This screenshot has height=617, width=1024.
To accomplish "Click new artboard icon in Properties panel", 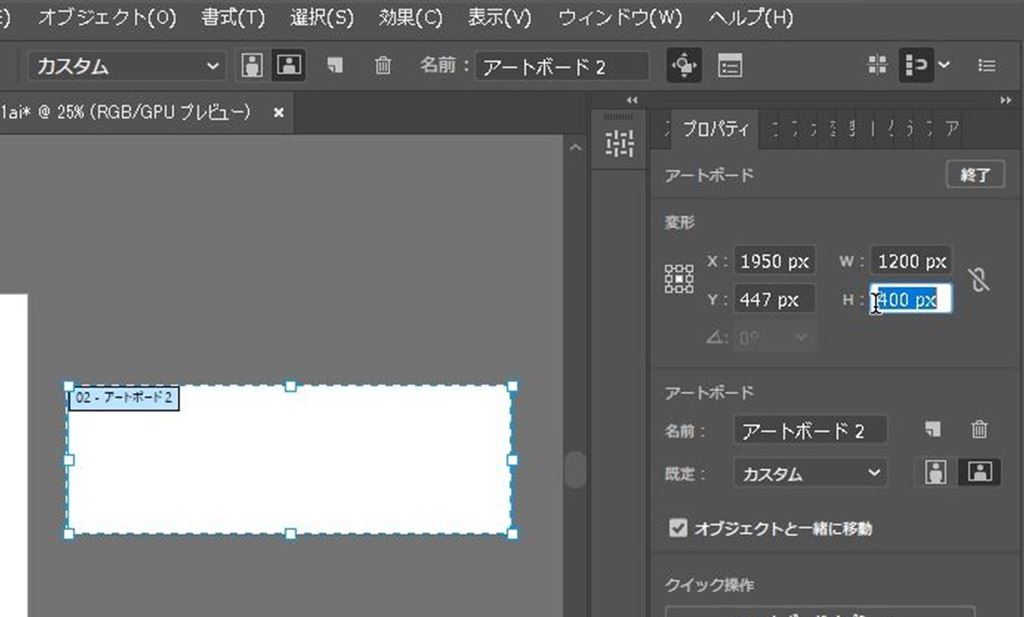I will (933, 430).
